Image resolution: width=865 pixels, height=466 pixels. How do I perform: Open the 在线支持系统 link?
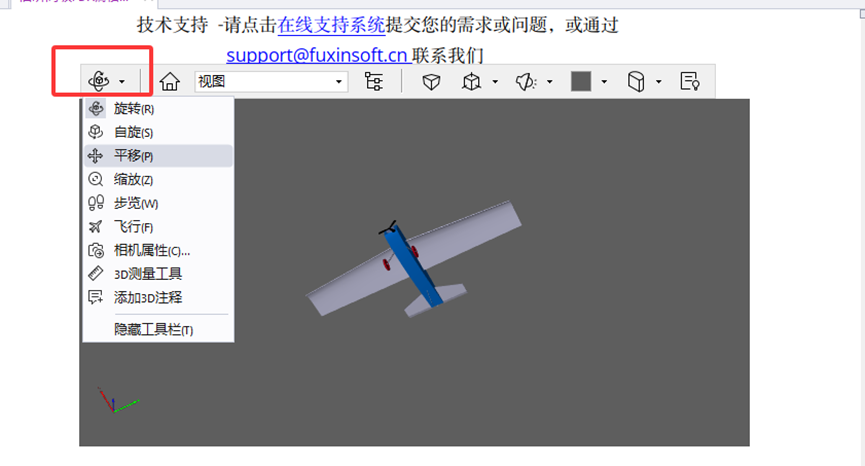point(332,25)
